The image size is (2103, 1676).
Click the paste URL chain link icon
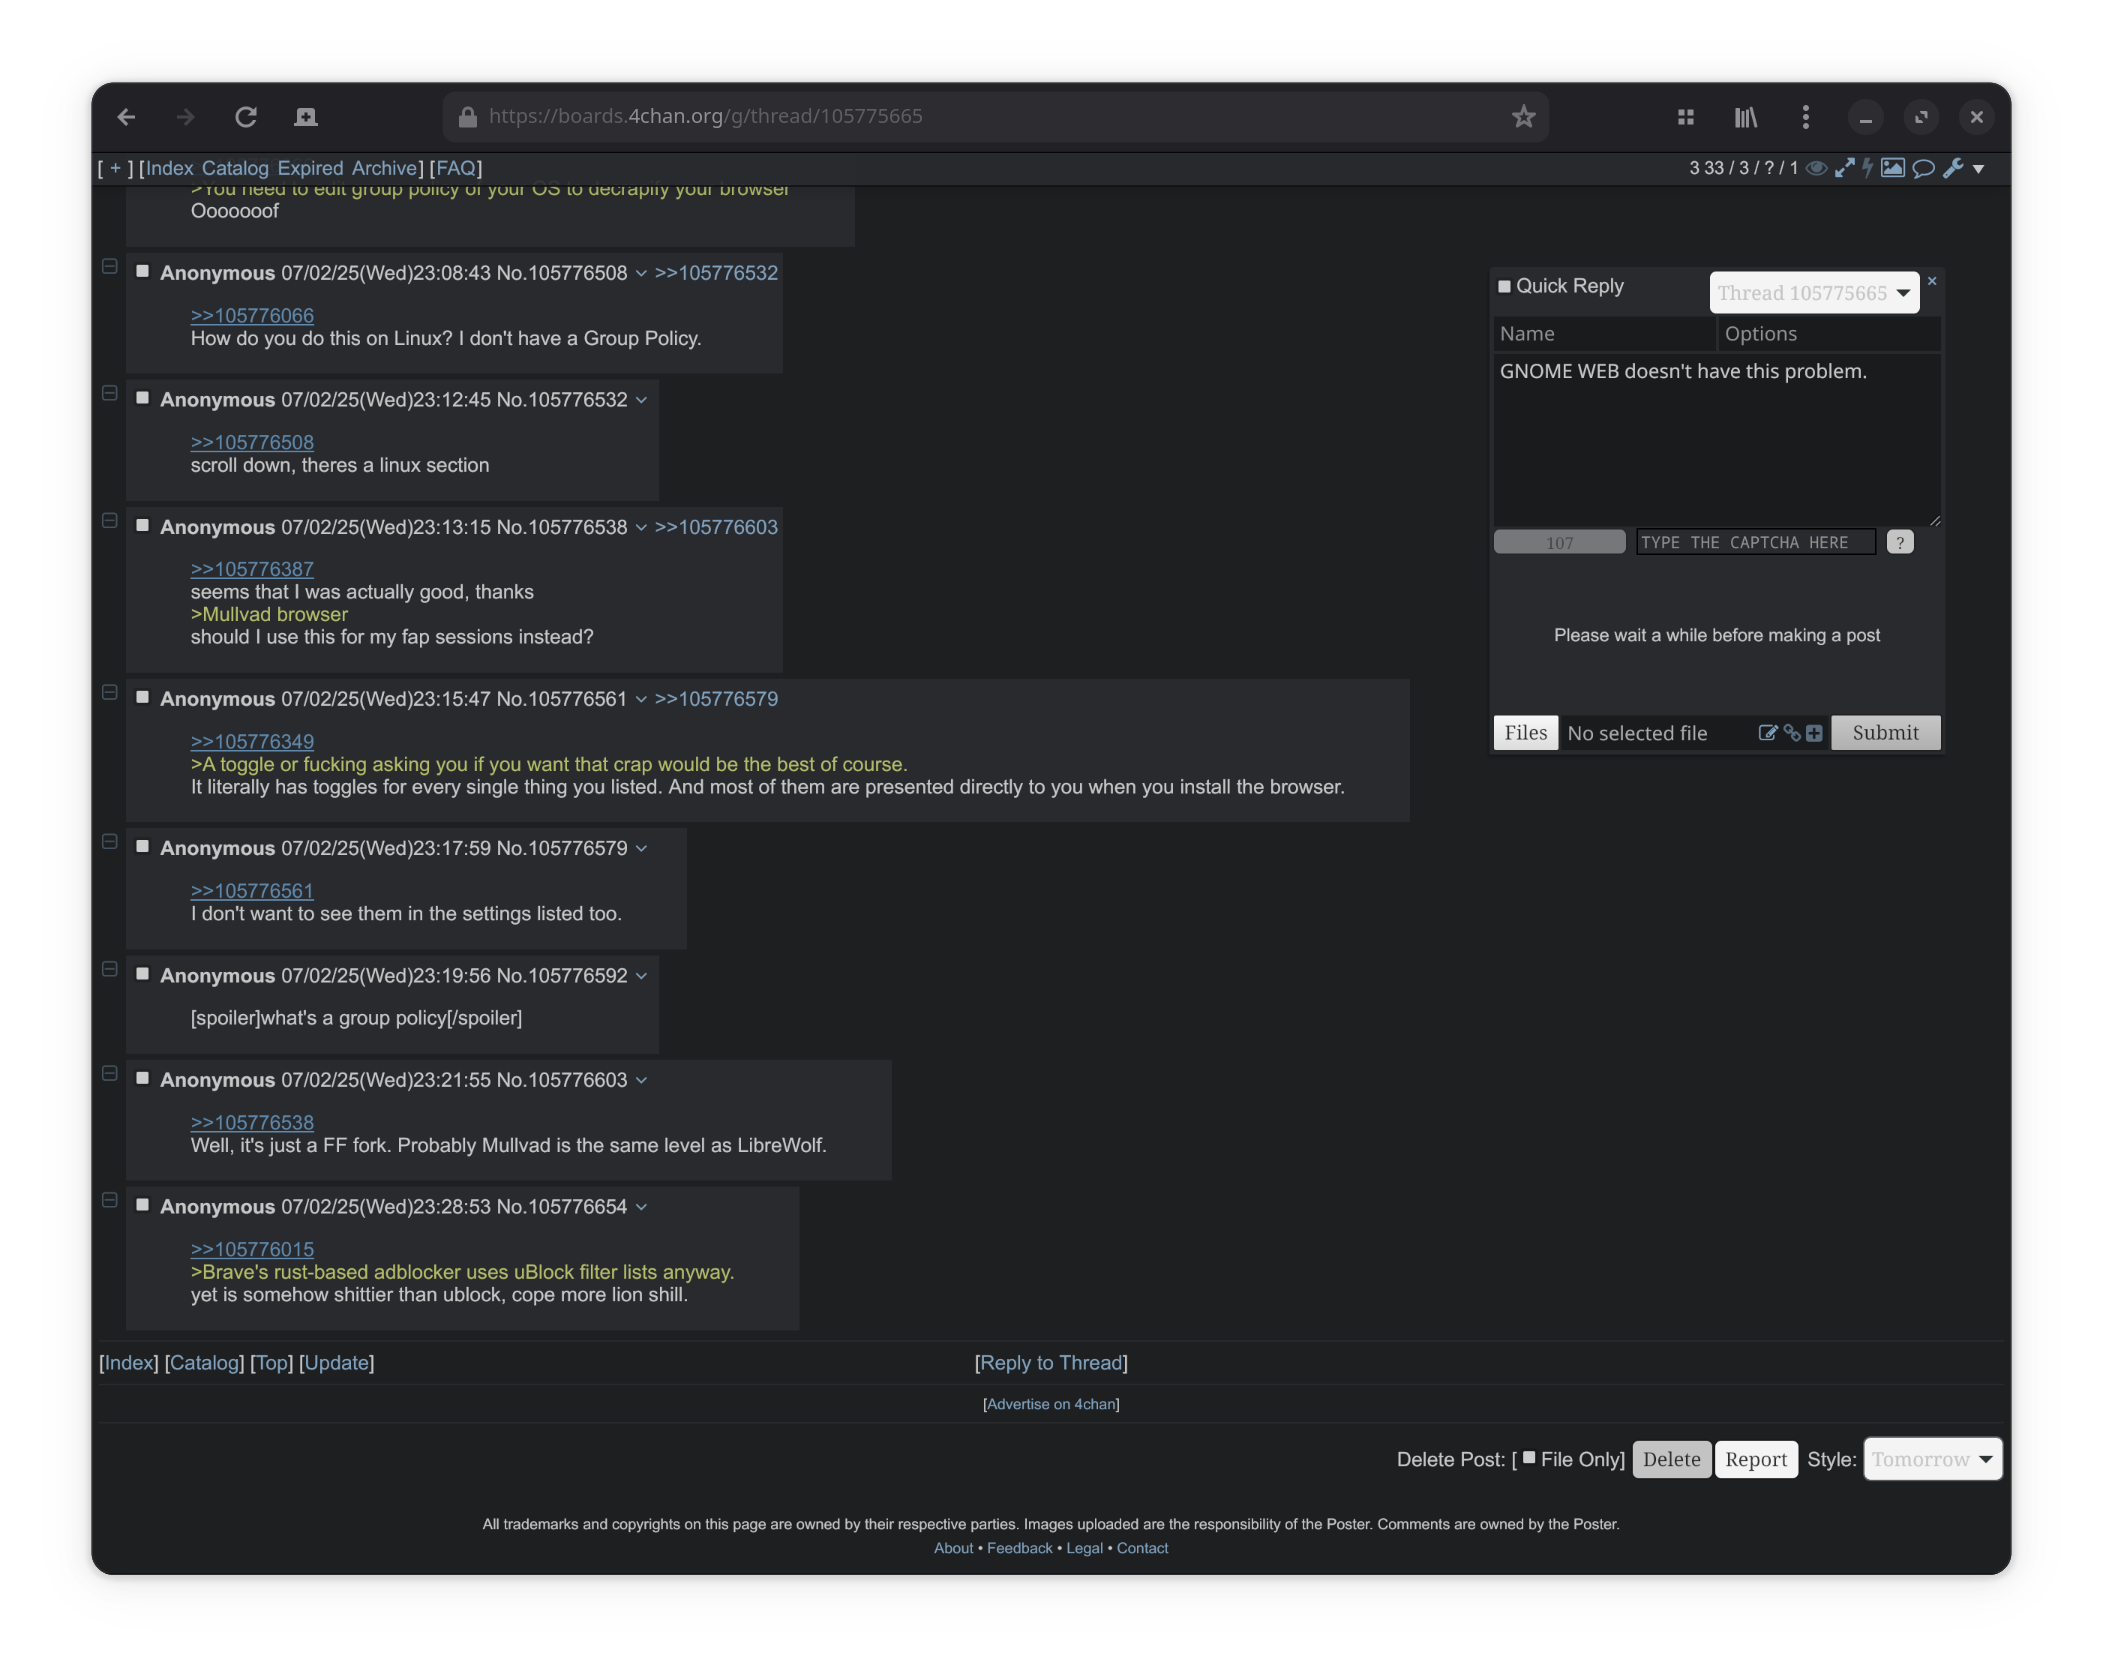pos(1791,733)
